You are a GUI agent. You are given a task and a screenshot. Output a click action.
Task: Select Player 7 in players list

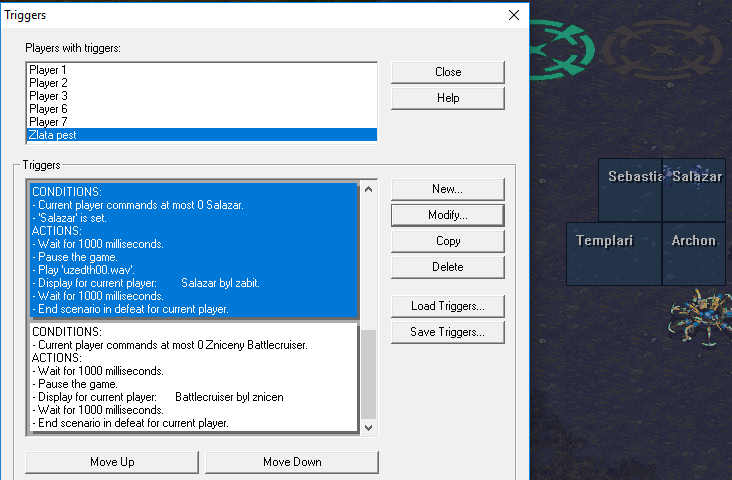pos(202,122)
